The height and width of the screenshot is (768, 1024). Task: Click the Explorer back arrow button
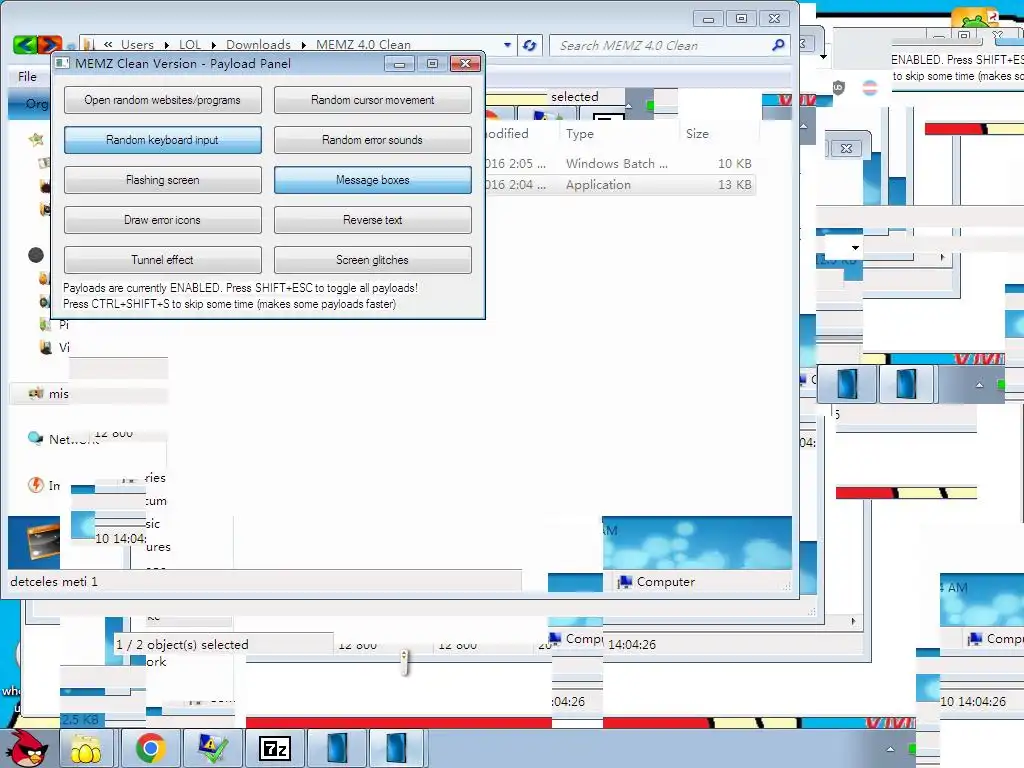click(x=25, y=44)
